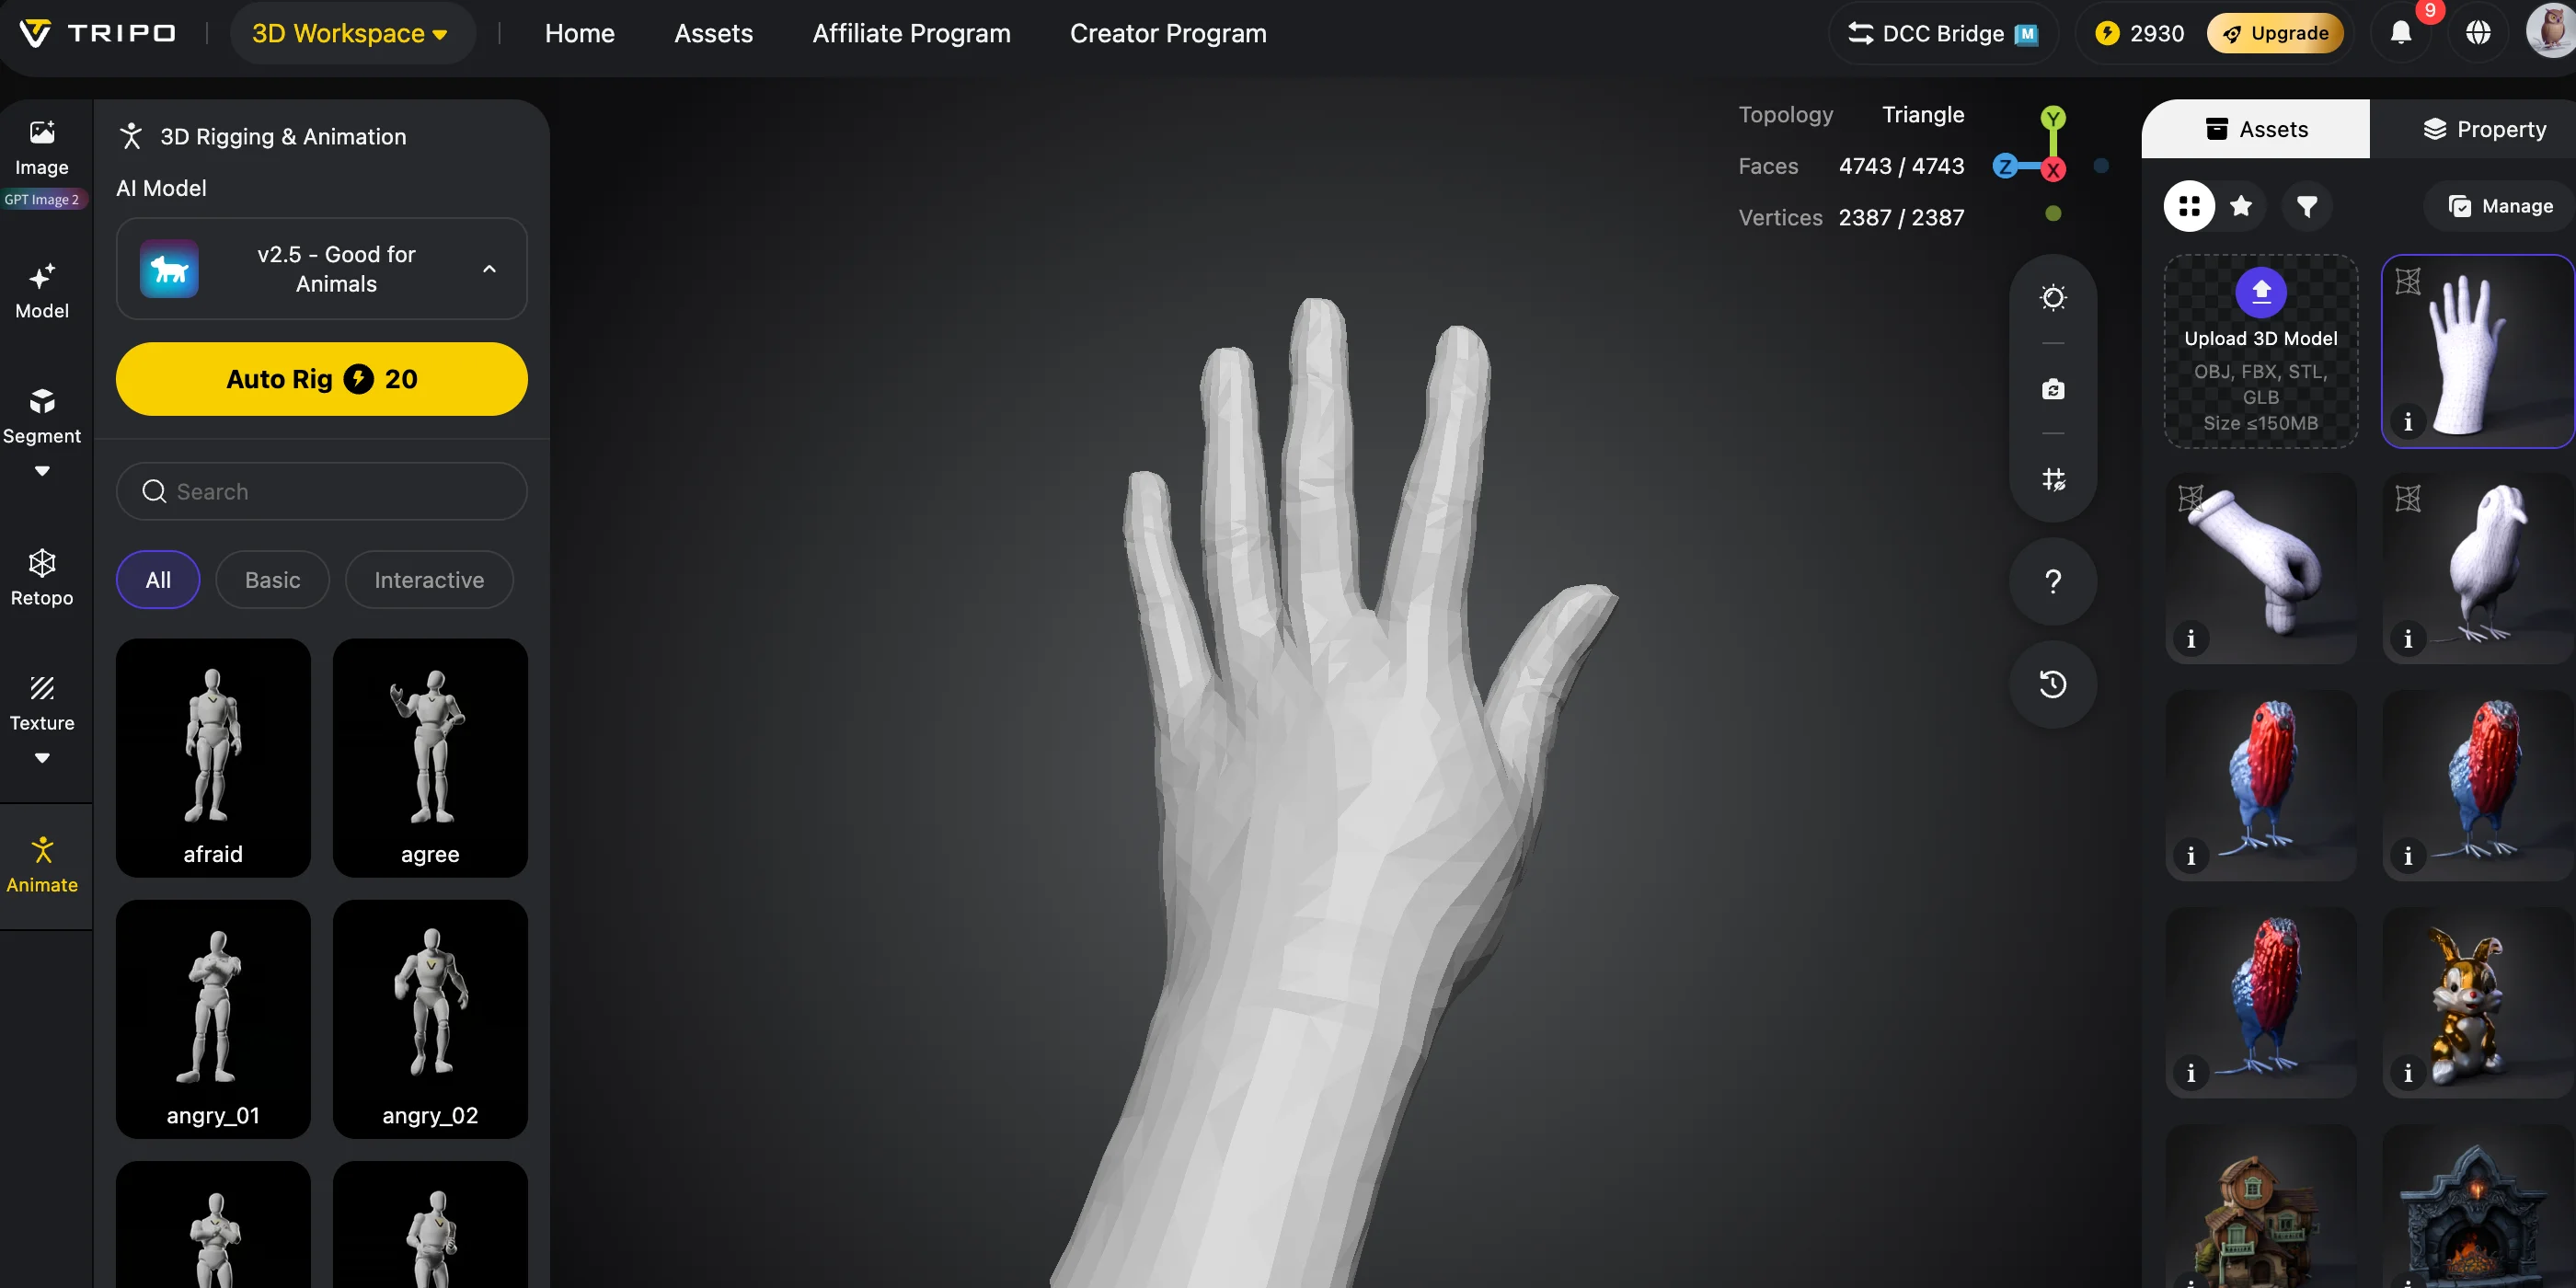Select the wooden house asset thumbnail
Image resolution: width=2576 pixels, height=1288 pixels.
coord(2260,1205)
